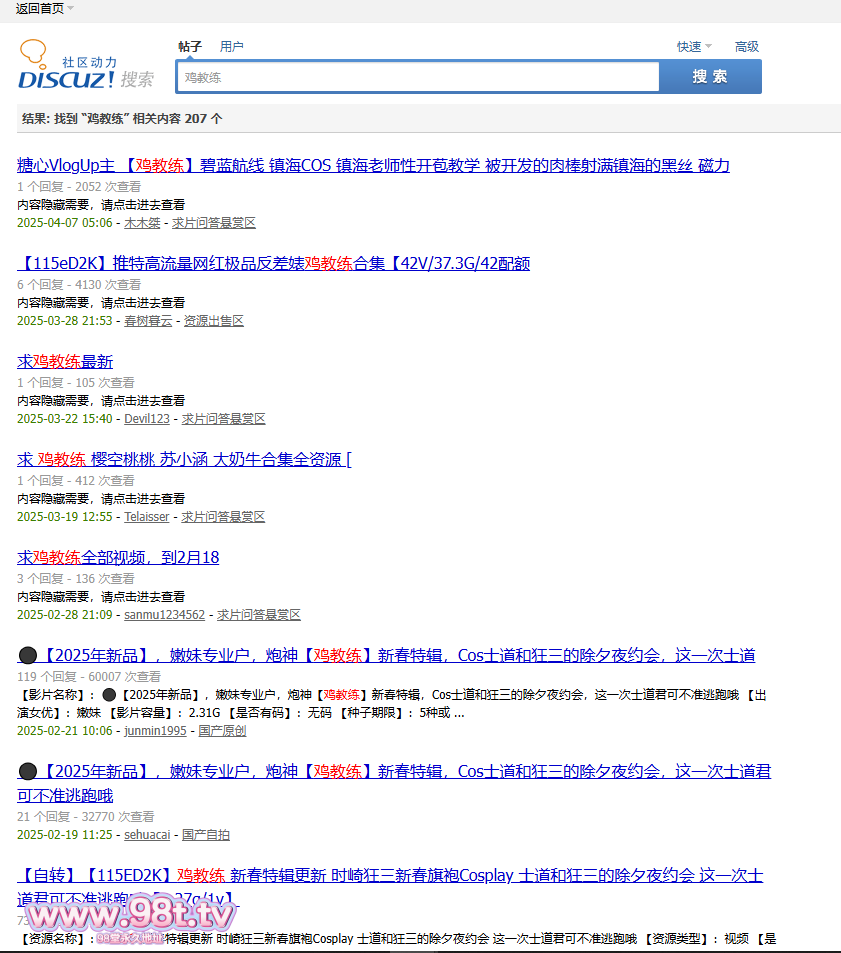The image size is (841, 953).
Task: Focus the search keyword input field
Action: [418, 77]
